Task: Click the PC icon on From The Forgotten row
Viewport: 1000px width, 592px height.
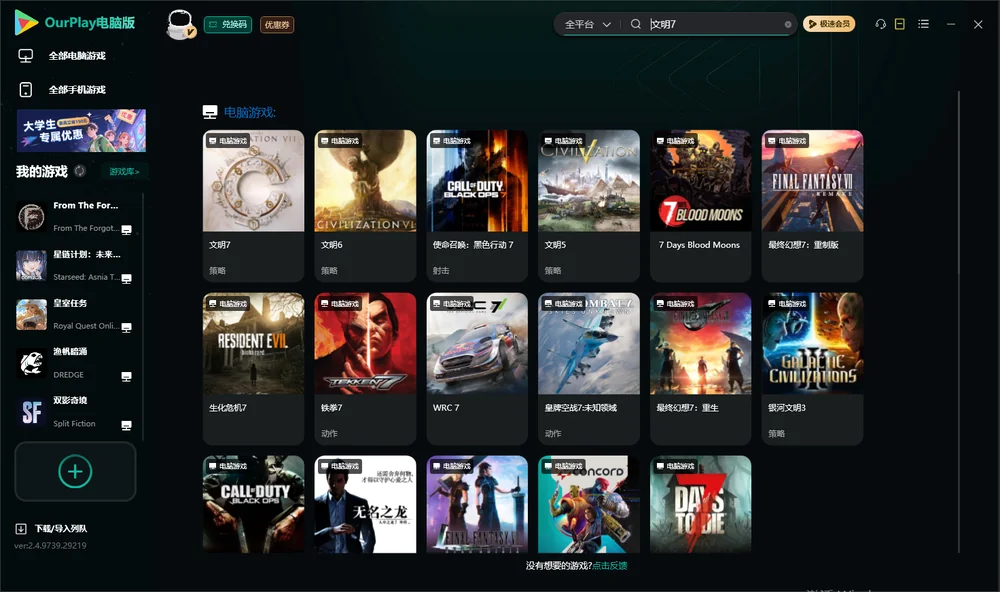Action: [126, 230]
